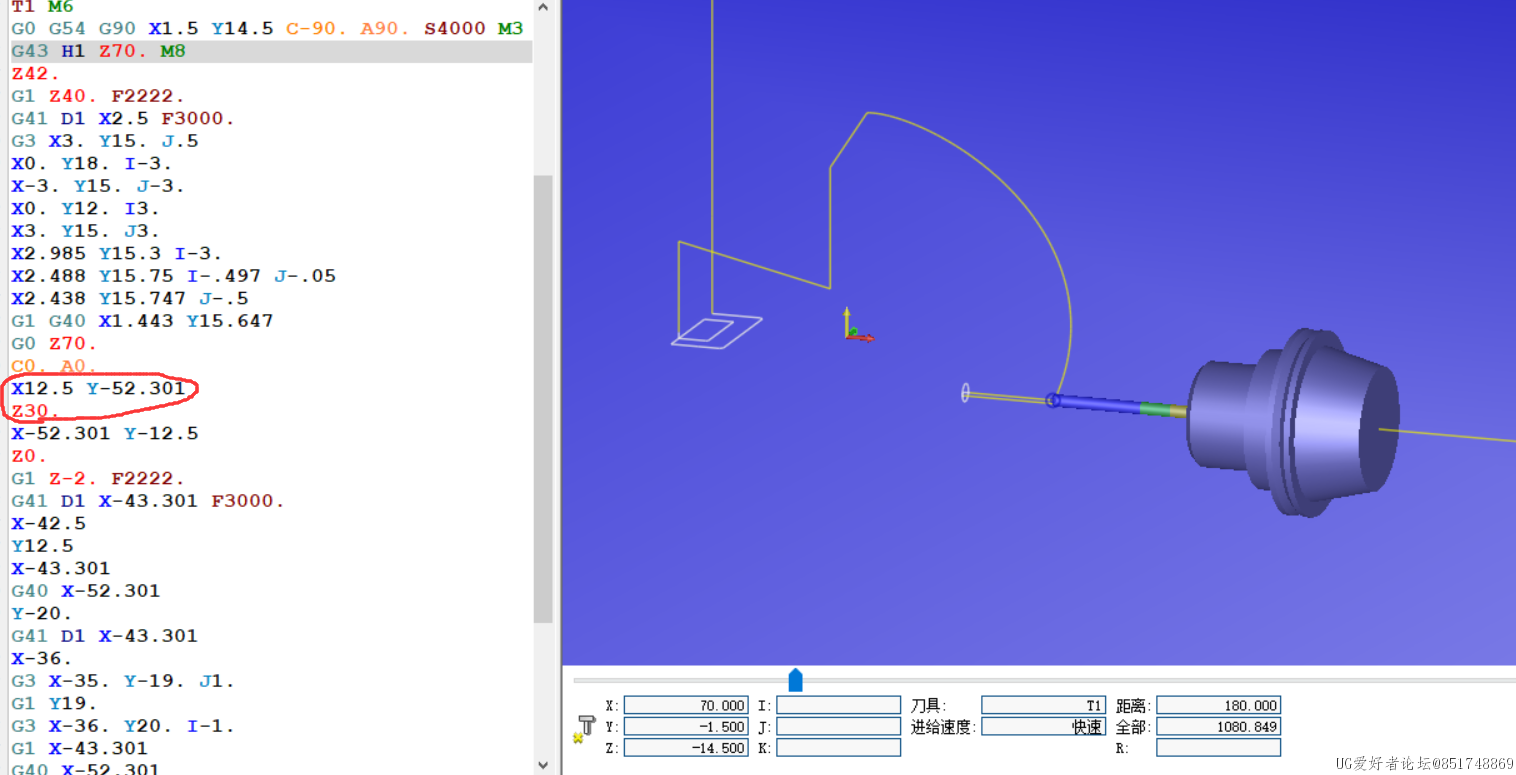The height and width of the screenshot is (775, 1516).
Task: Click in the empty K field
Action: point(838,748)
